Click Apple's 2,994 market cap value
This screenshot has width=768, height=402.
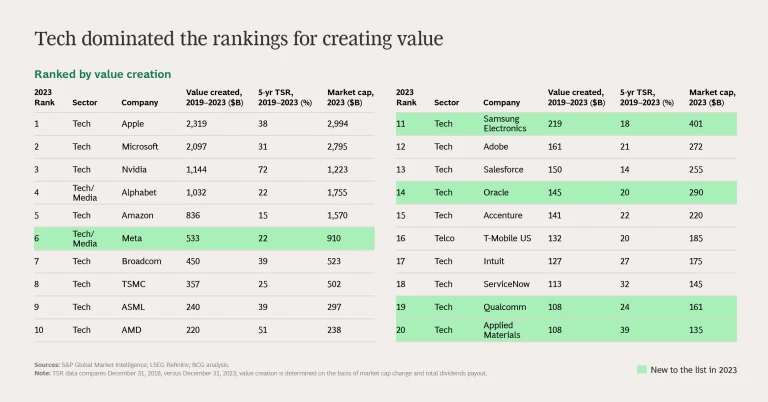341,124
